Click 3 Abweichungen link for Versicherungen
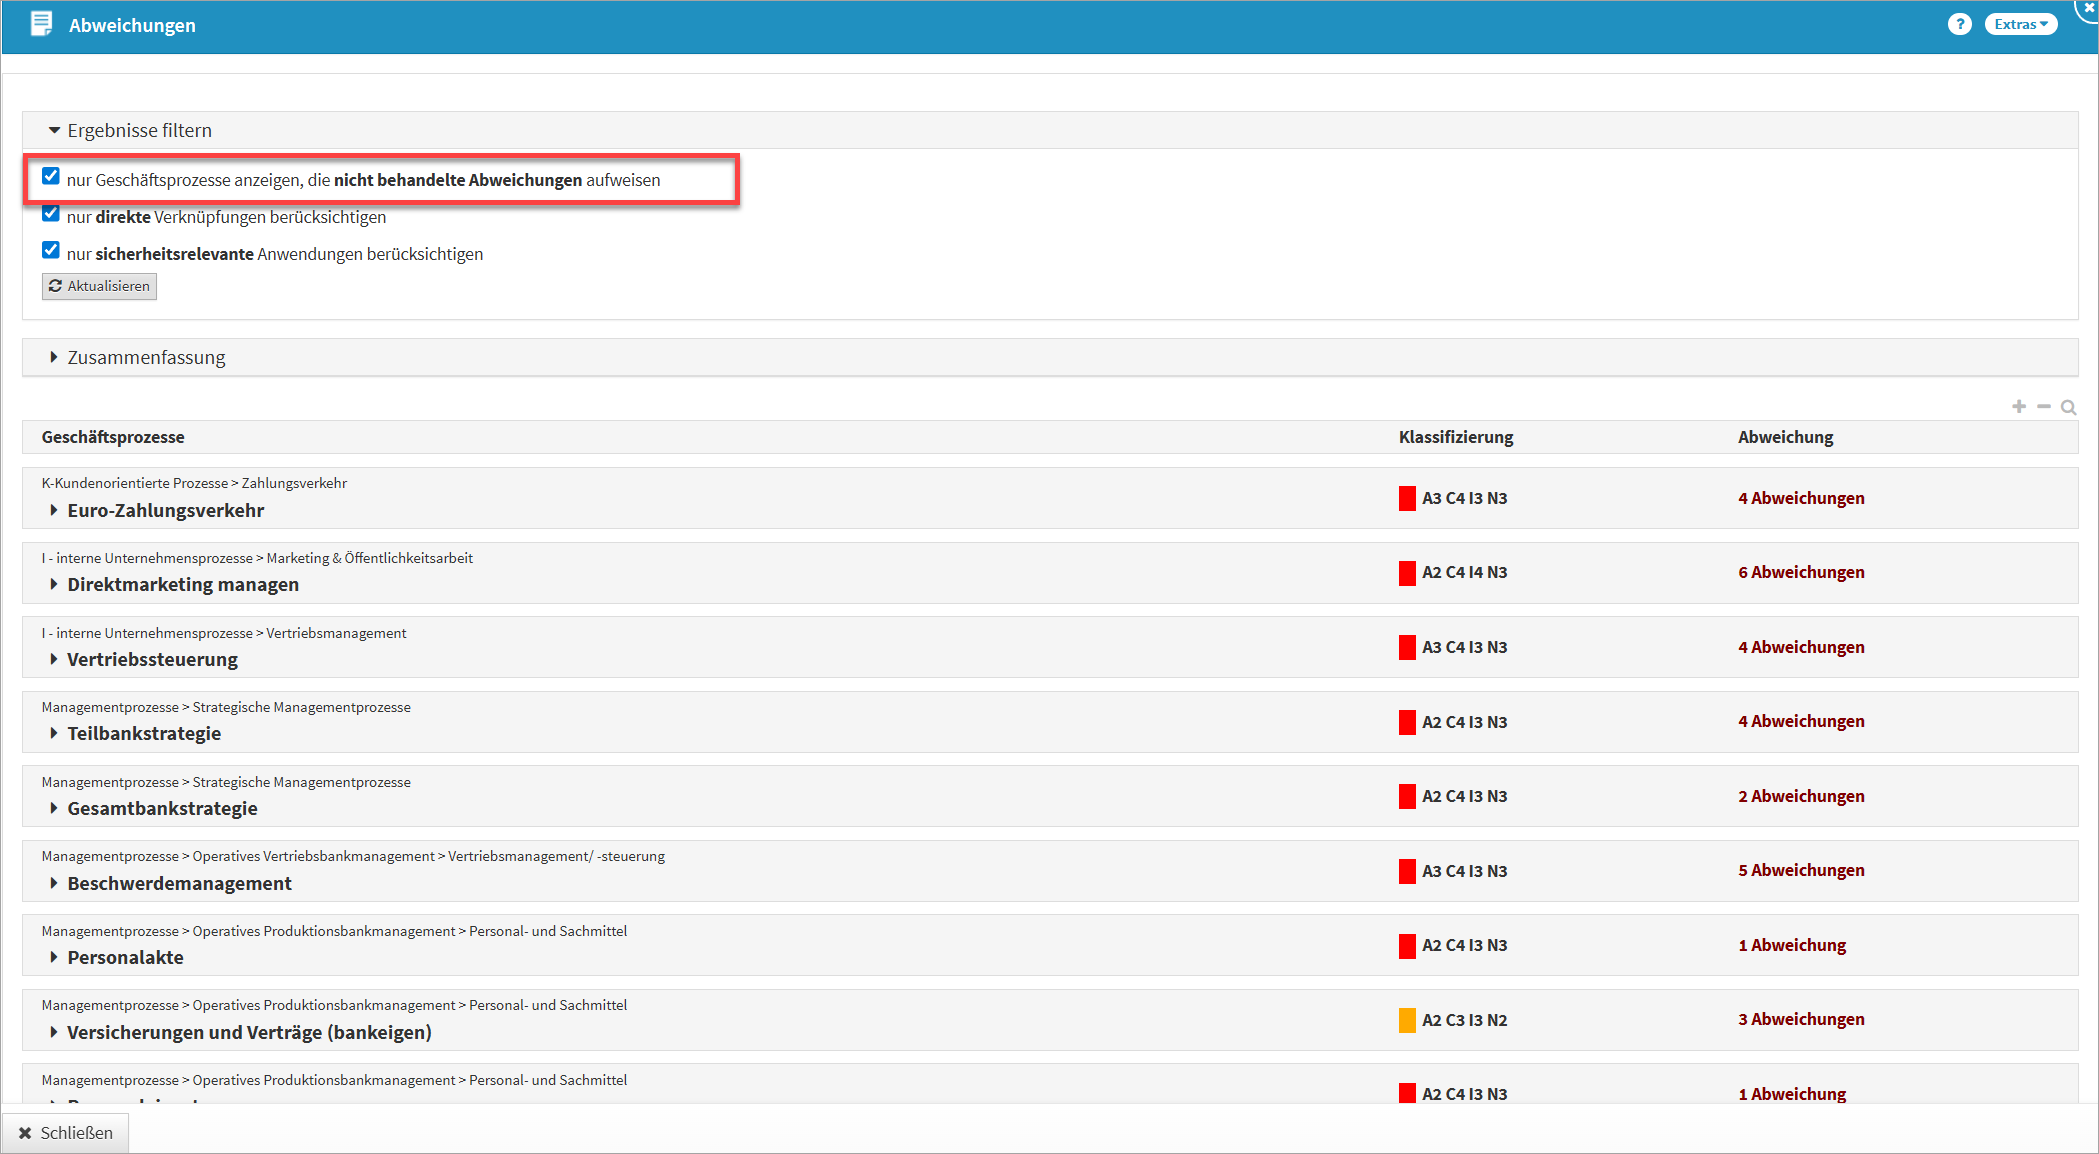This screenshot has height=1154, width=2099. [1801, 1019]
